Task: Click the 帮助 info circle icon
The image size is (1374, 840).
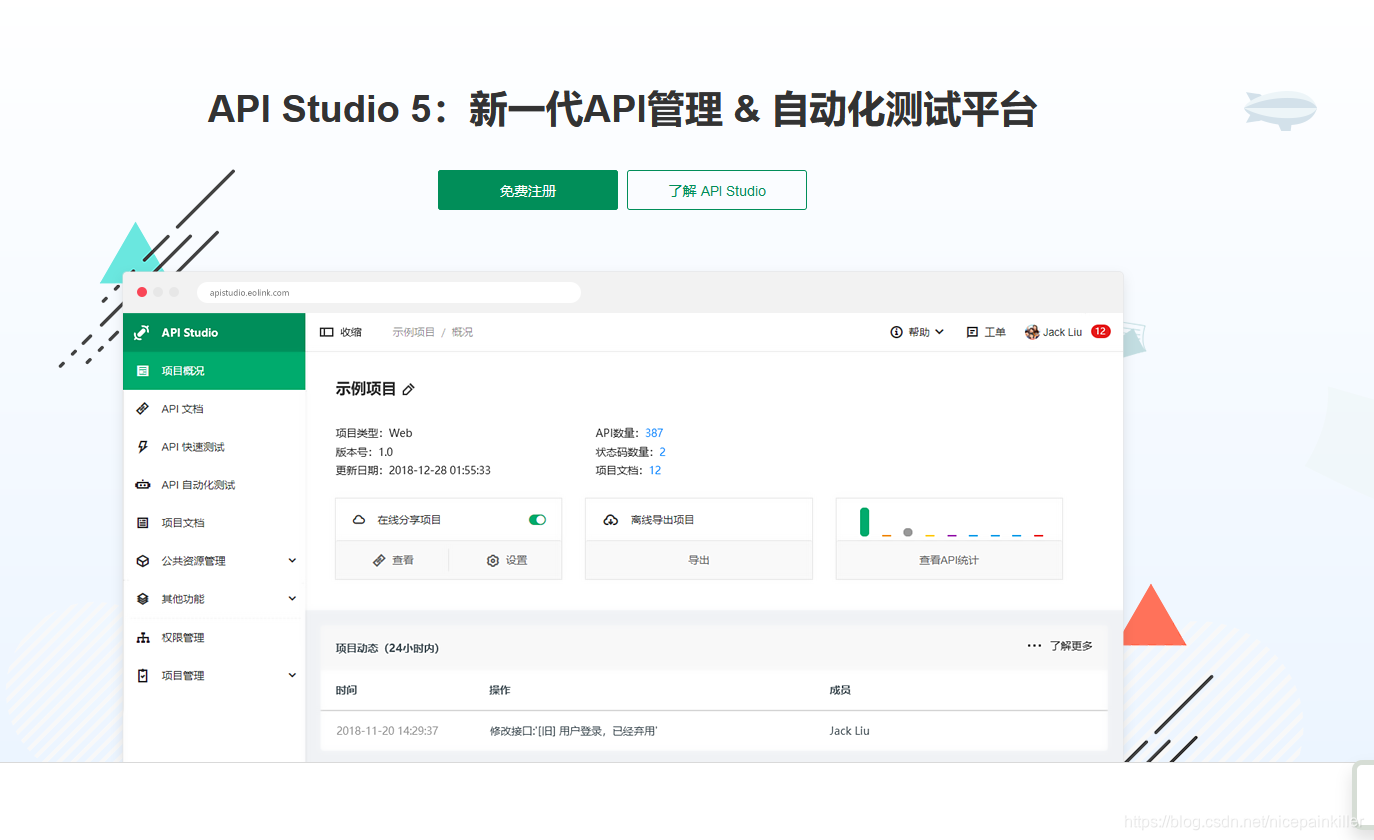Action: tap(896, 332)
